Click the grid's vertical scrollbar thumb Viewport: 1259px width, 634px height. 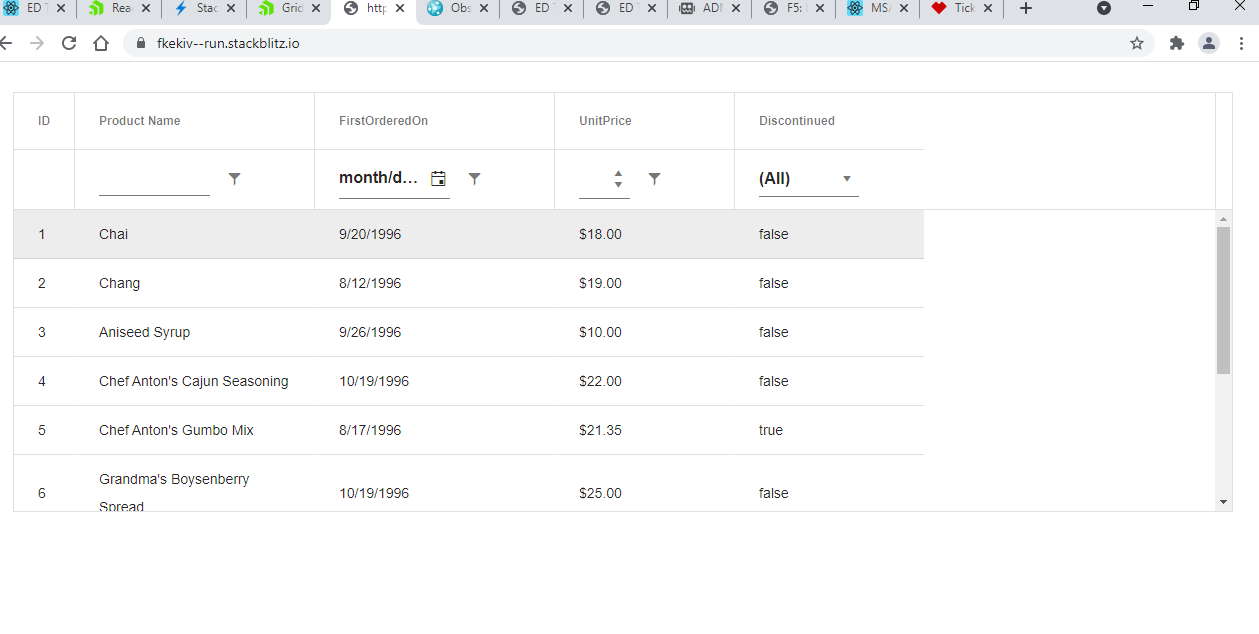(x=1223, y=300)
